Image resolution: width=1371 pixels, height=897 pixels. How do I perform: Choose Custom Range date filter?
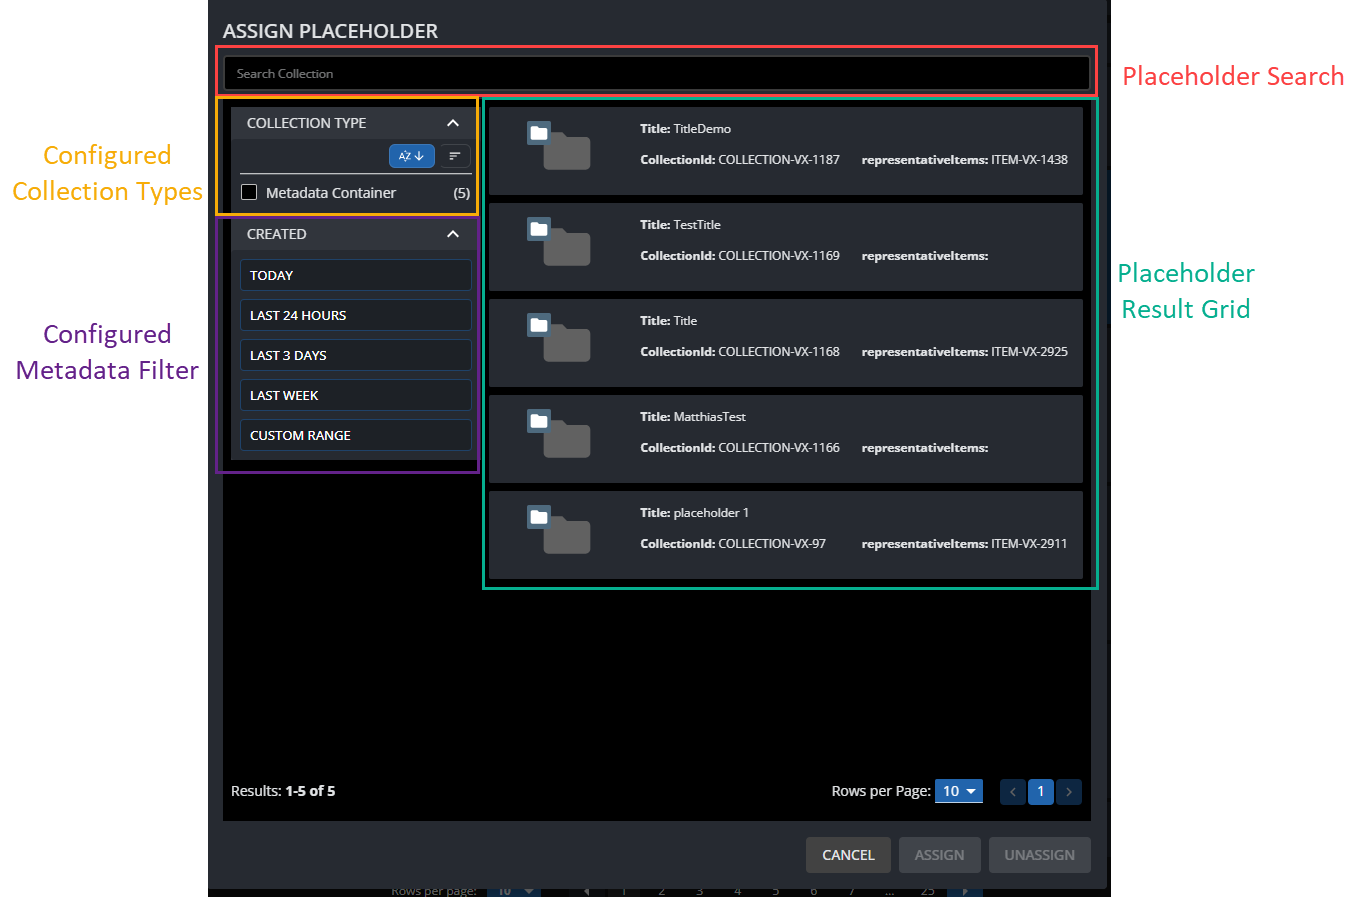pyautogui.click(x=355, y=435)
